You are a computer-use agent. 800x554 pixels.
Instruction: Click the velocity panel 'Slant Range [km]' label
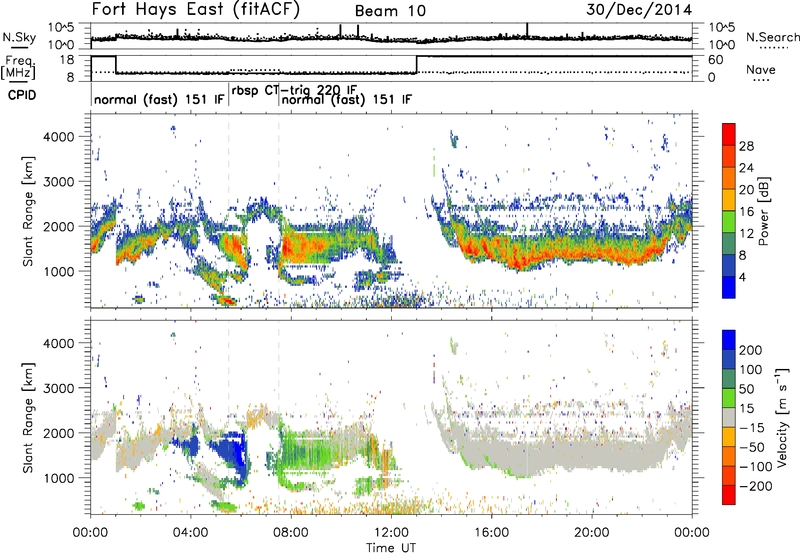[28, 417]
